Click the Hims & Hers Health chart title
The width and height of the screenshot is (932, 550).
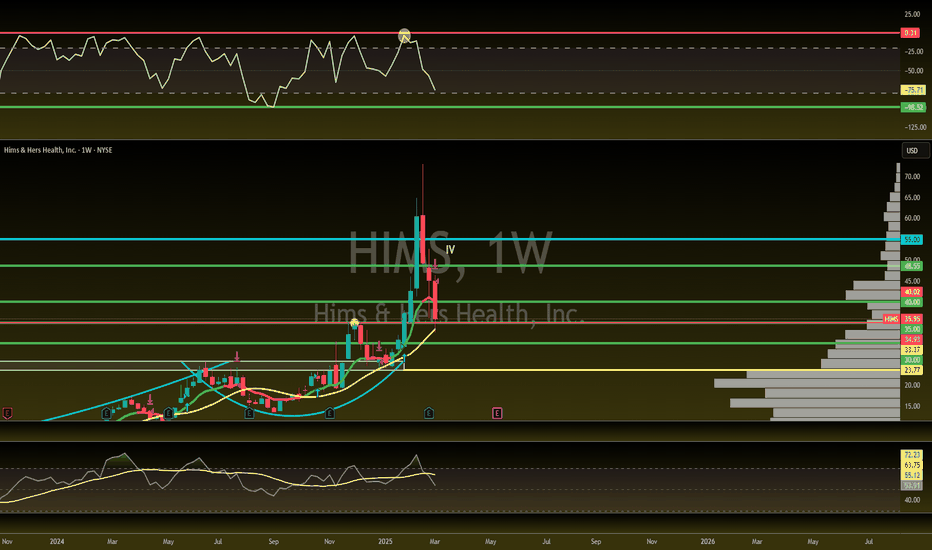click(x=58, y=150)
